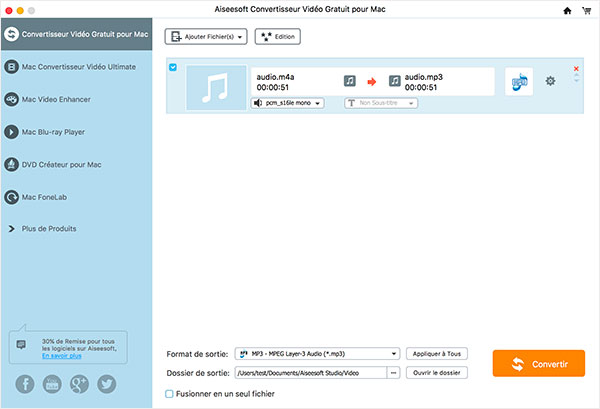
Task: Click the Twitter social icon
Action: [107, 384]
